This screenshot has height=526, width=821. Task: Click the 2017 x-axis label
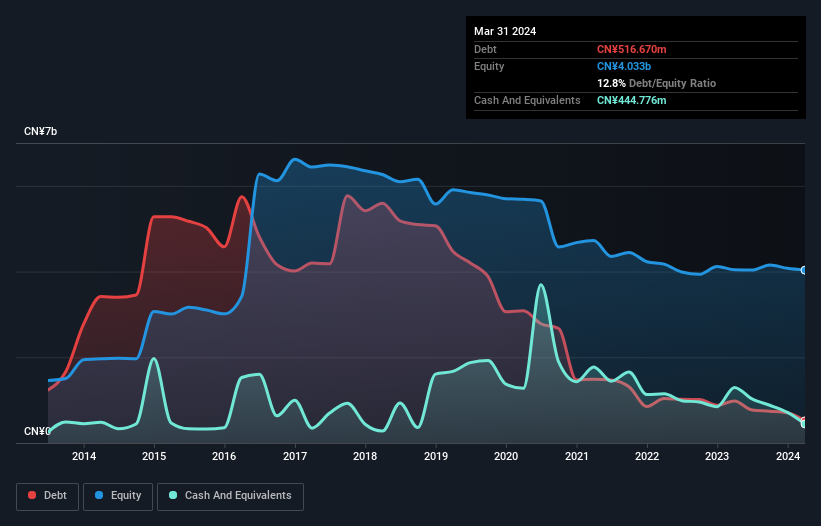(295, 456)
